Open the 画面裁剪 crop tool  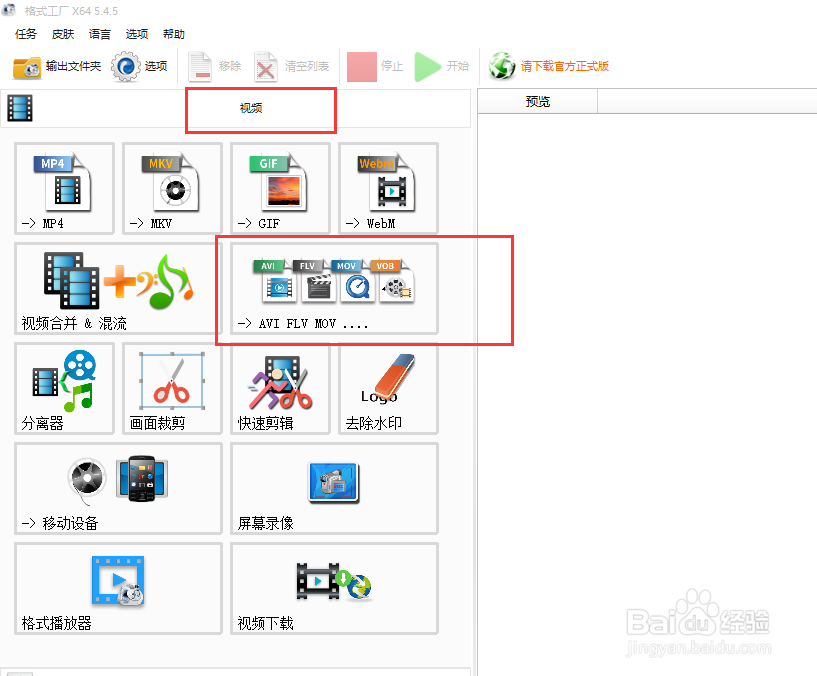tap(172, 388)
